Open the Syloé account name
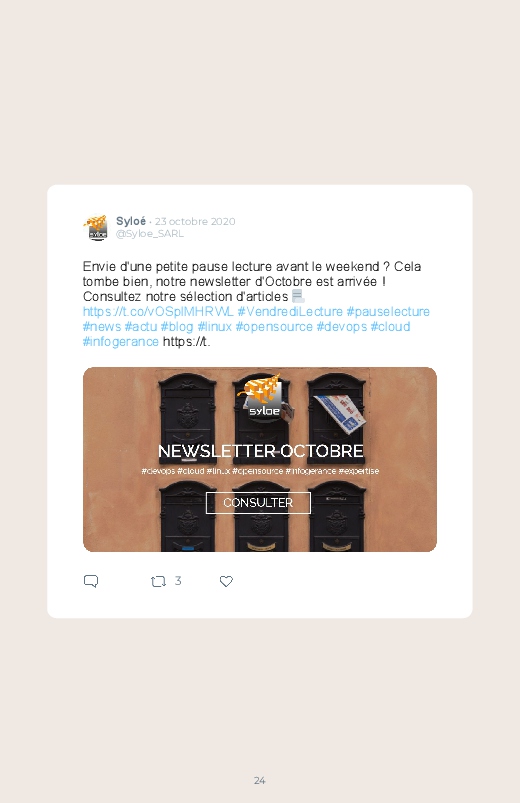520x803 pixels. pos(131,221)
